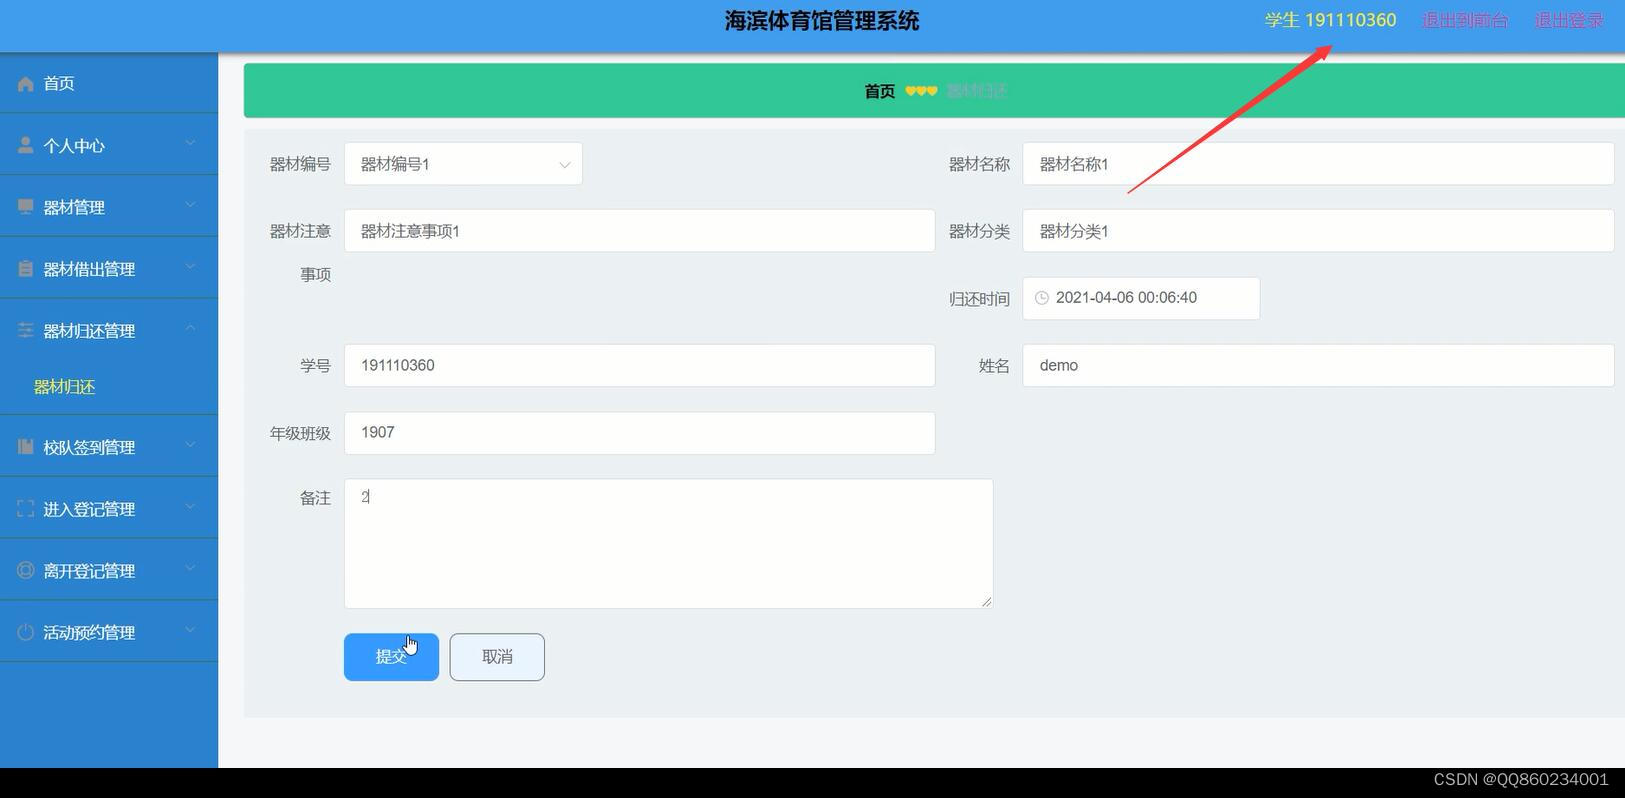Expand the 个人中心 menu chevron
The width and height of the screenshot is (1625, 798).
190,144
